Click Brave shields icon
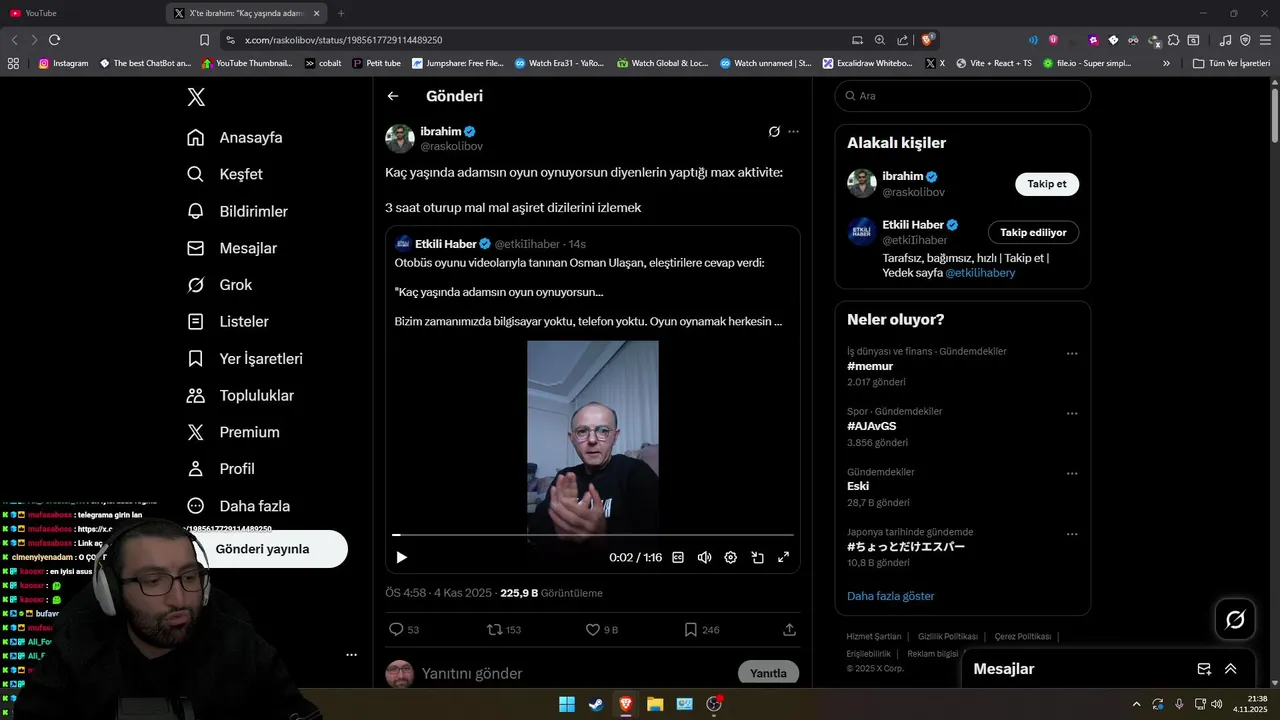The image size is (1280, 720). pyautogui.click(x=928, y=40)
